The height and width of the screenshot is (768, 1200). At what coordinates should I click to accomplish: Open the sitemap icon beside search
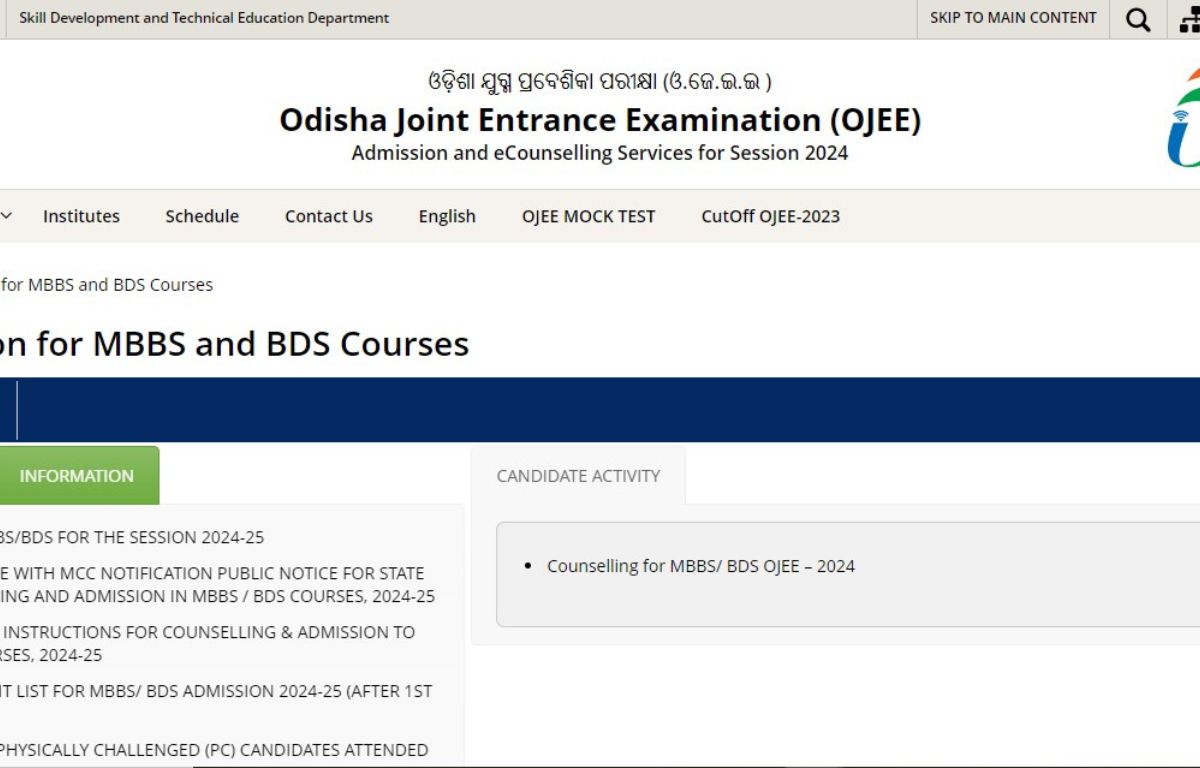pyautogui.click(x=1189, y=19)
